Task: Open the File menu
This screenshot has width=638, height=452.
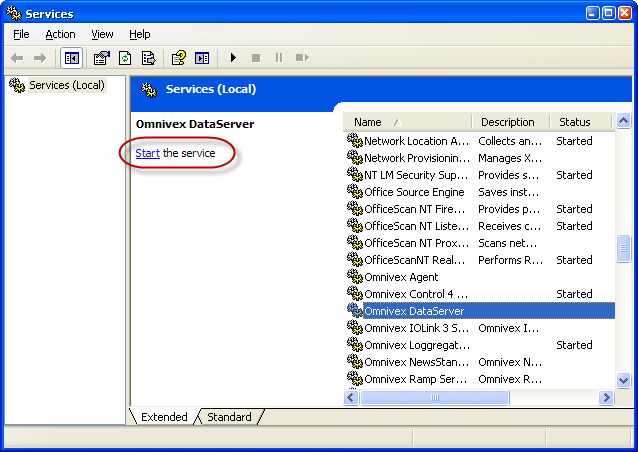Action: click(x=21, y=35)
